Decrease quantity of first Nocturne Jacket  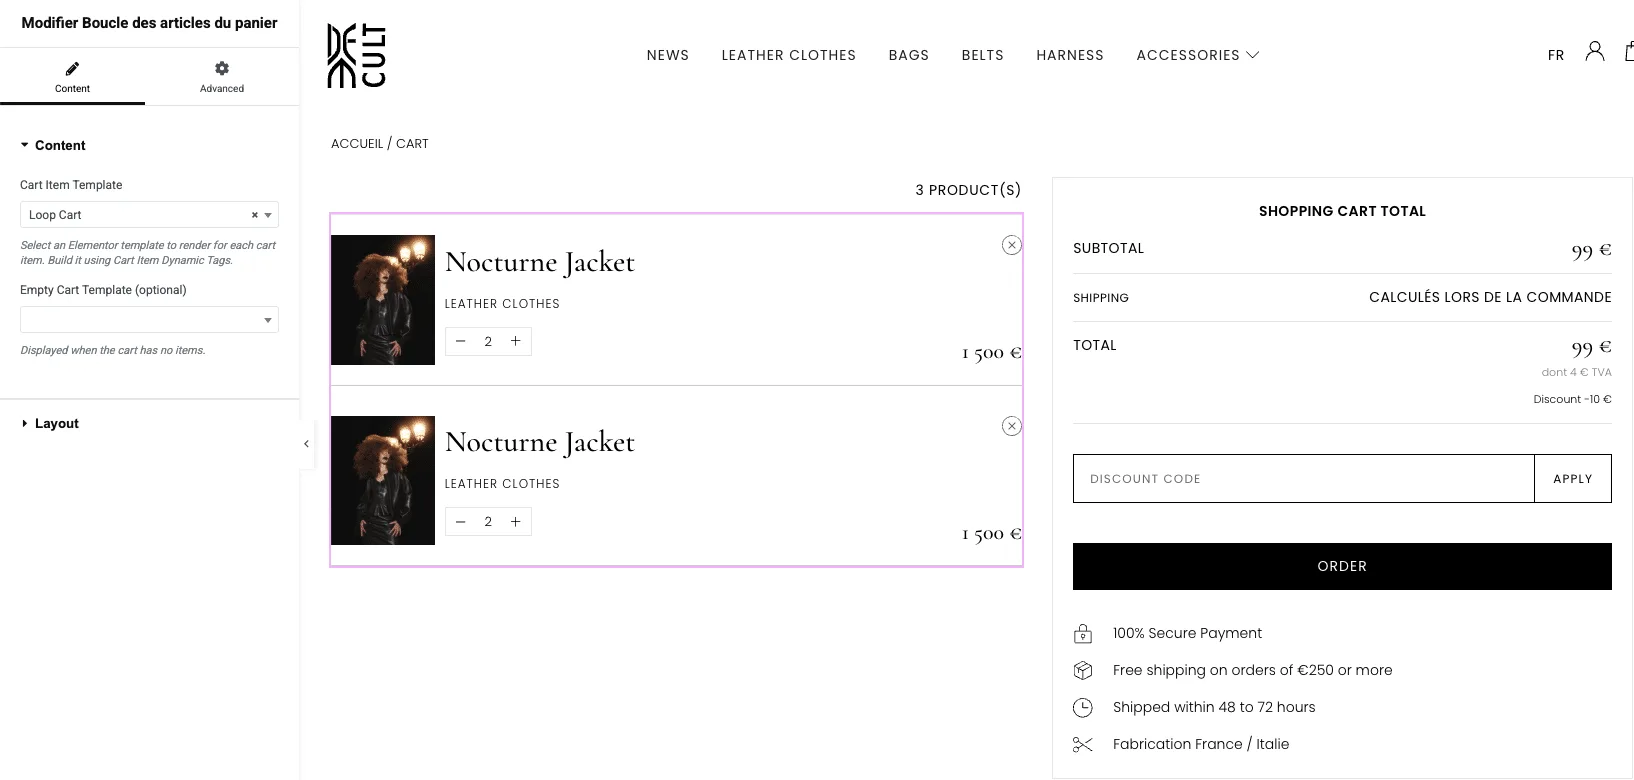(x=460, y=341)
